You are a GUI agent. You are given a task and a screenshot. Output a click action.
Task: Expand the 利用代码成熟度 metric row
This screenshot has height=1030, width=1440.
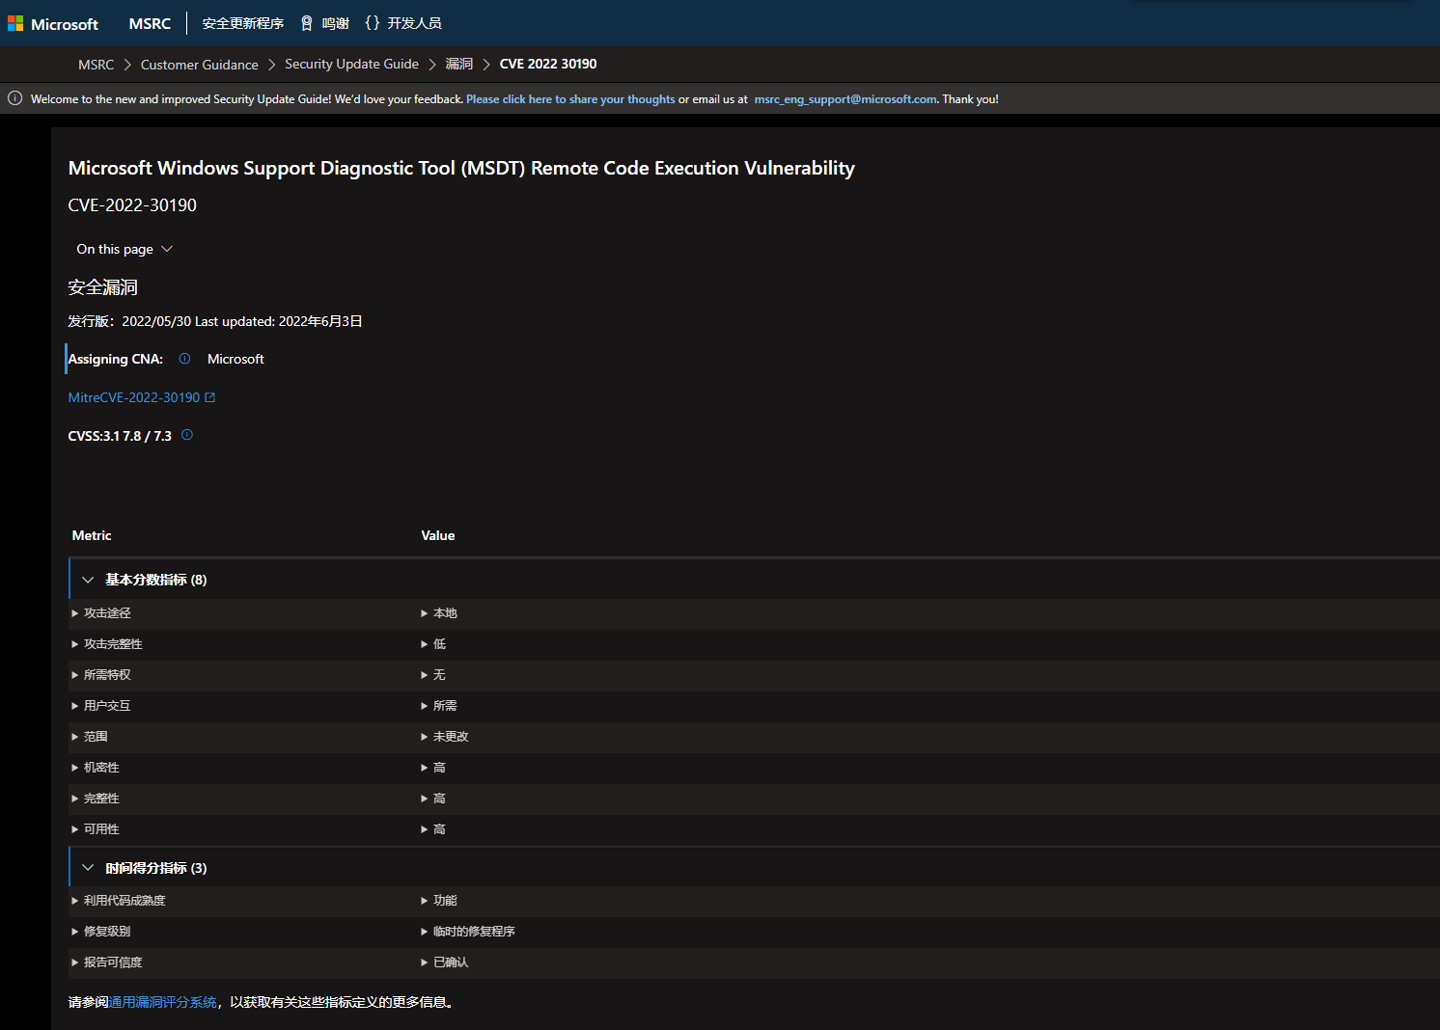coord(118,901)
